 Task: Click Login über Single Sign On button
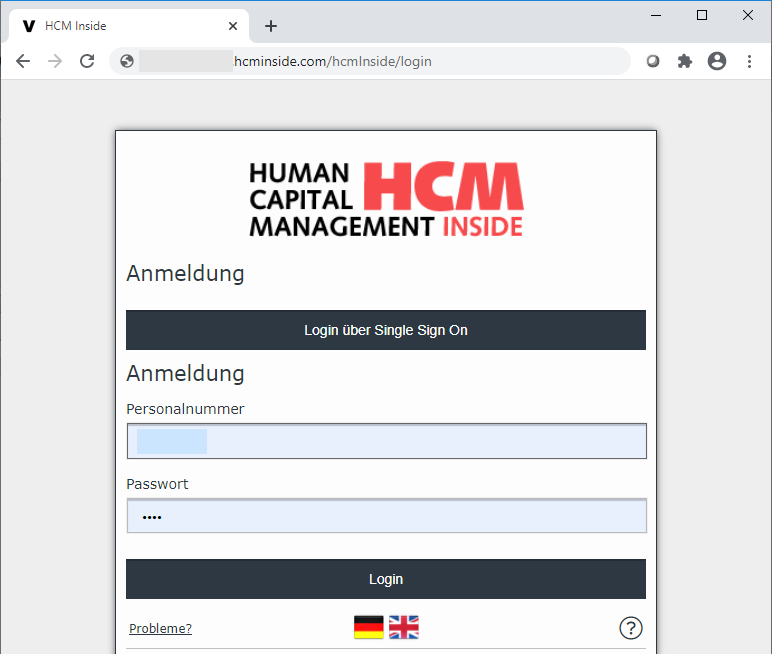coord(386,330)
